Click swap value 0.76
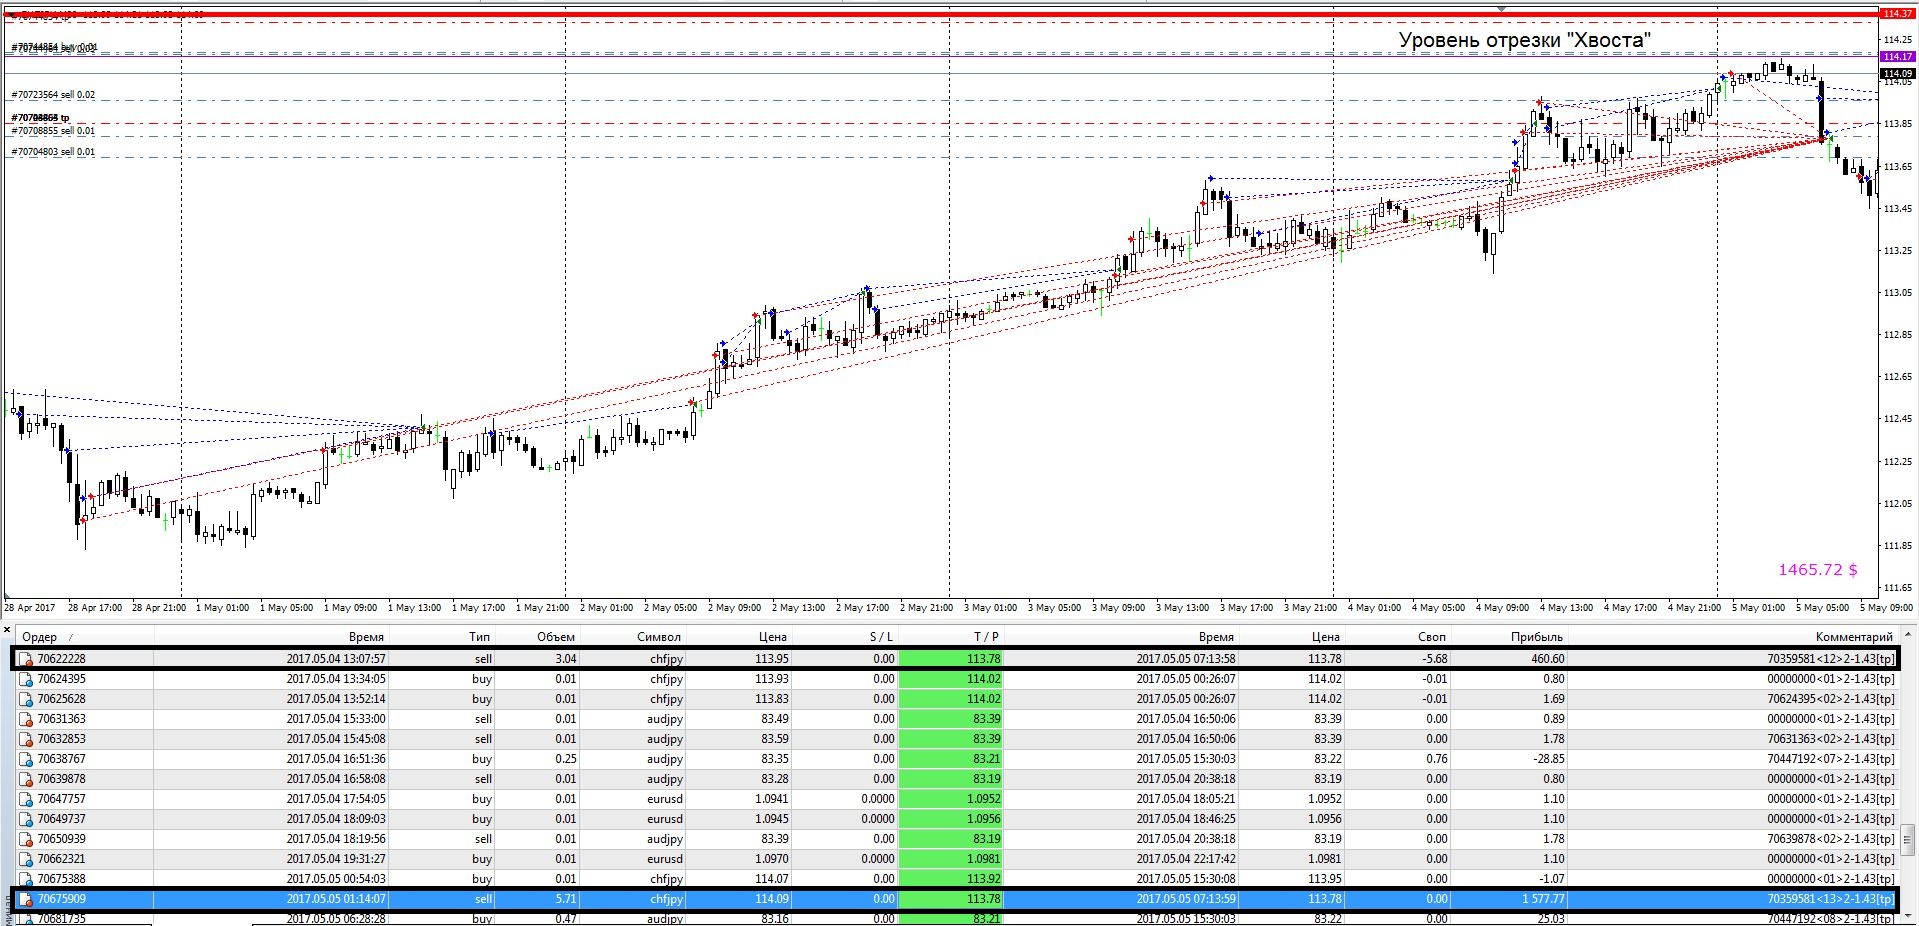1919x926 pixels. point(1436,759)
